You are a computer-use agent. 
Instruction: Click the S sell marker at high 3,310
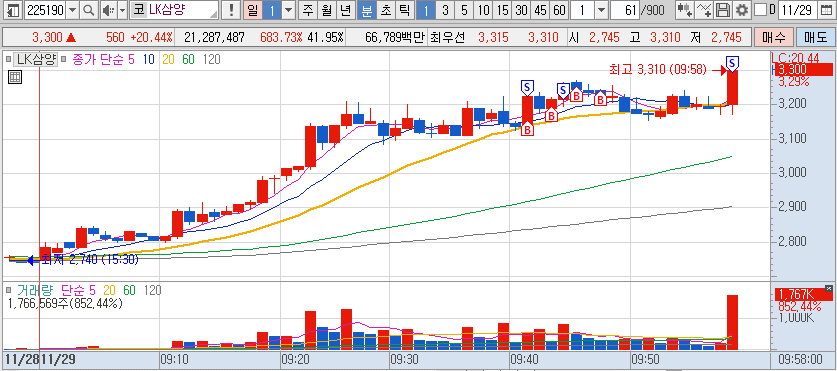732,64
